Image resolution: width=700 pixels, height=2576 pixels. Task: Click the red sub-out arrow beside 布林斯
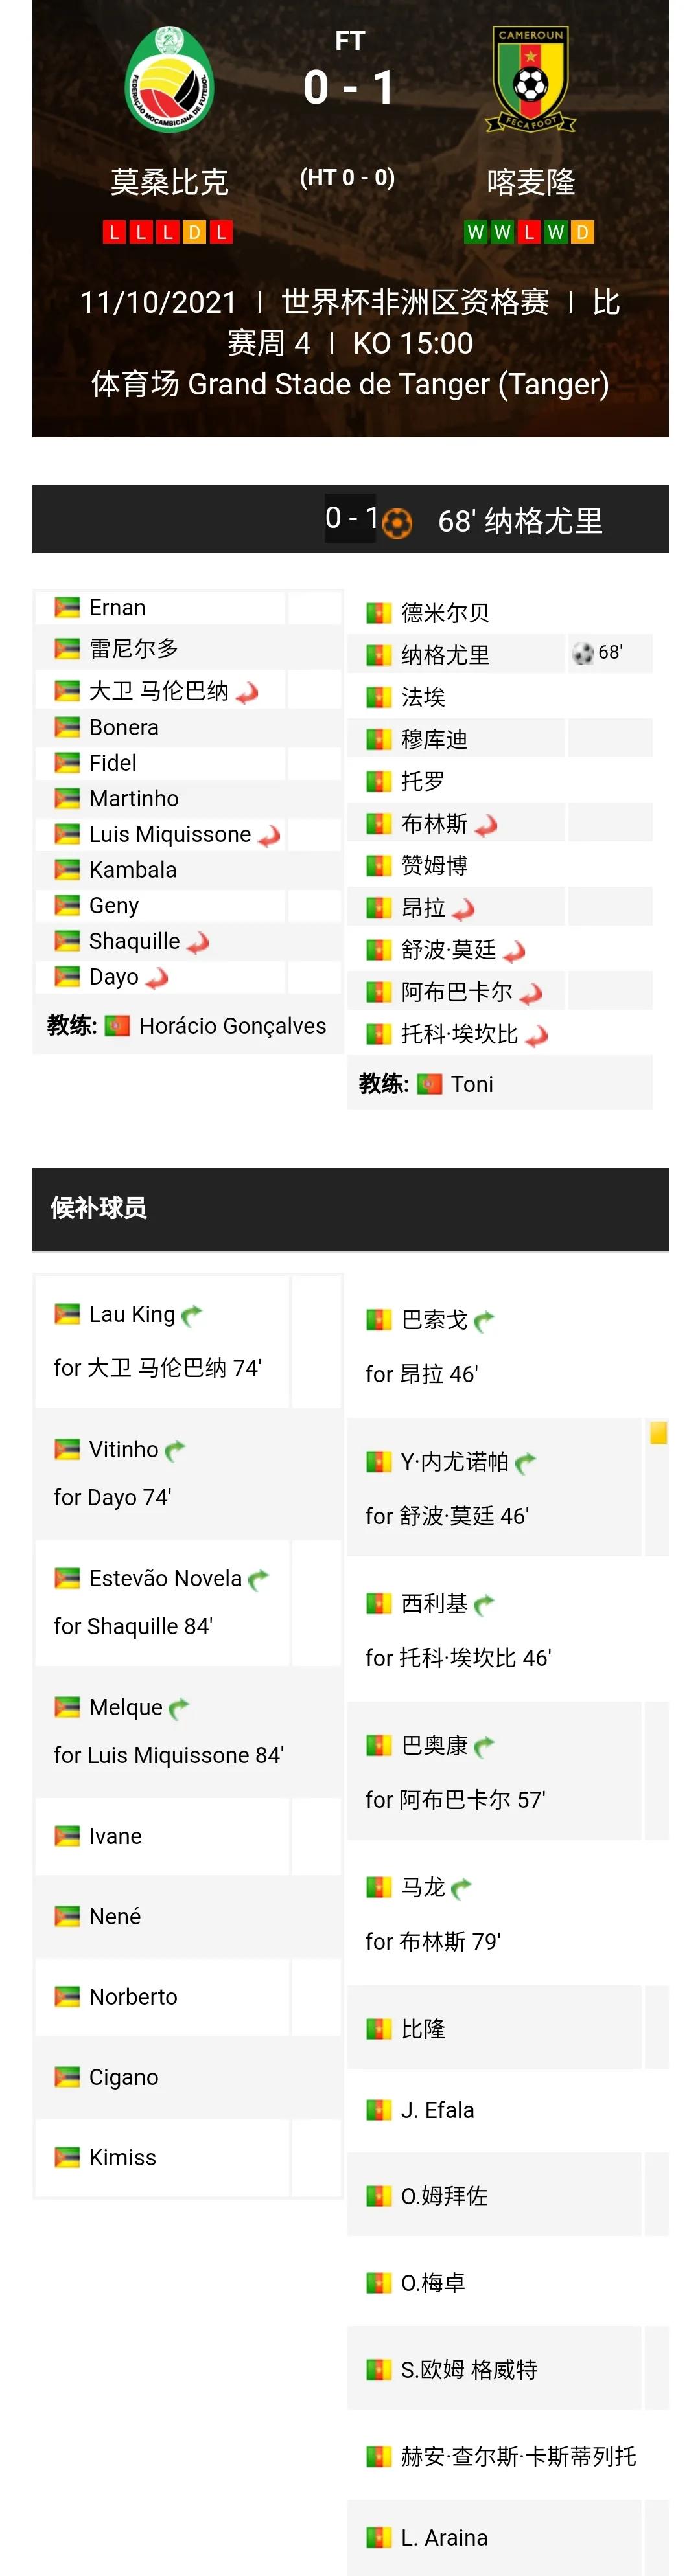486,825
